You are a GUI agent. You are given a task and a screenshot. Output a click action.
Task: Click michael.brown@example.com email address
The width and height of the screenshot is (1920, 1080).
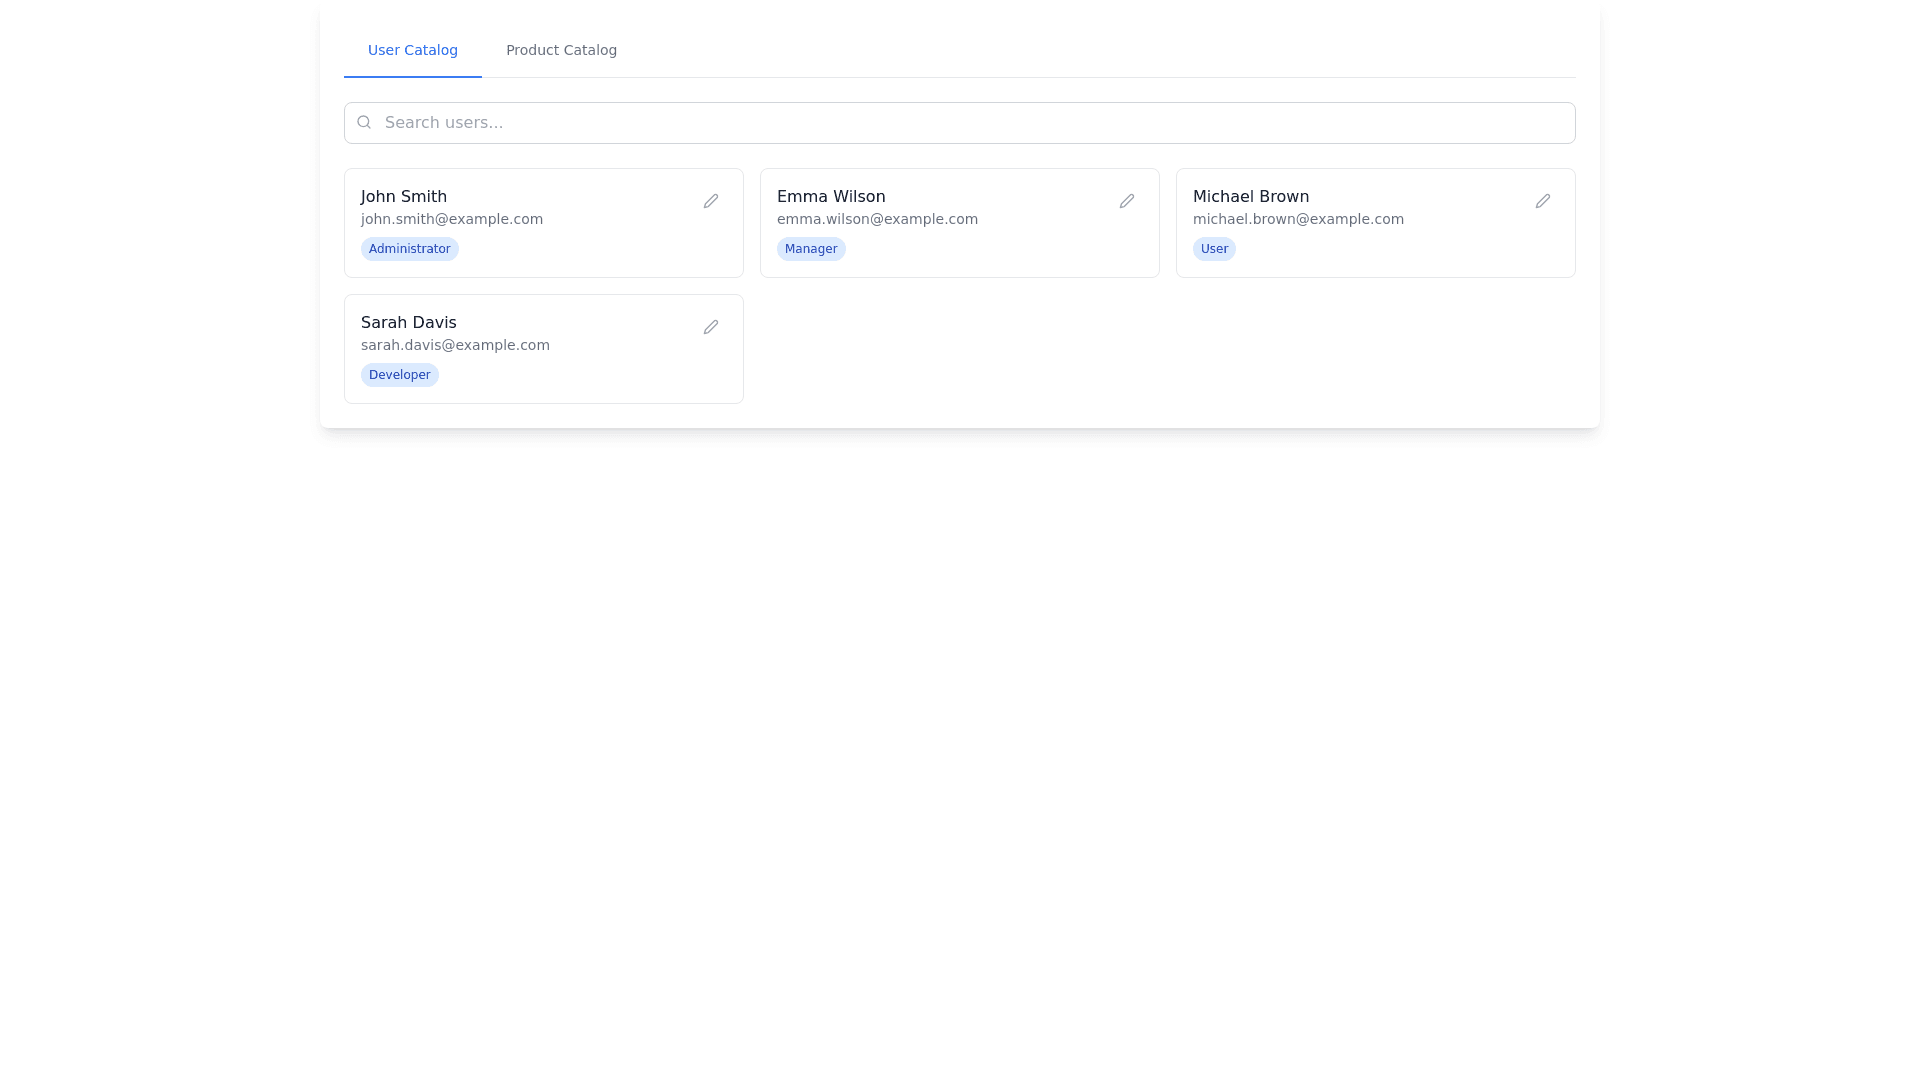click(1298, 219)
